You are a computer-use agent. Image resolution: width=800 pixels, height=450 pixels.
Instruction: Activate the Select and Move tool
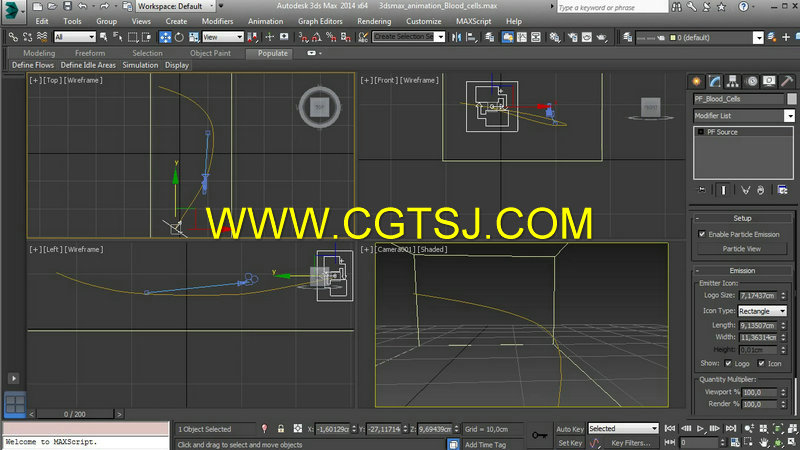pos(165,37)
